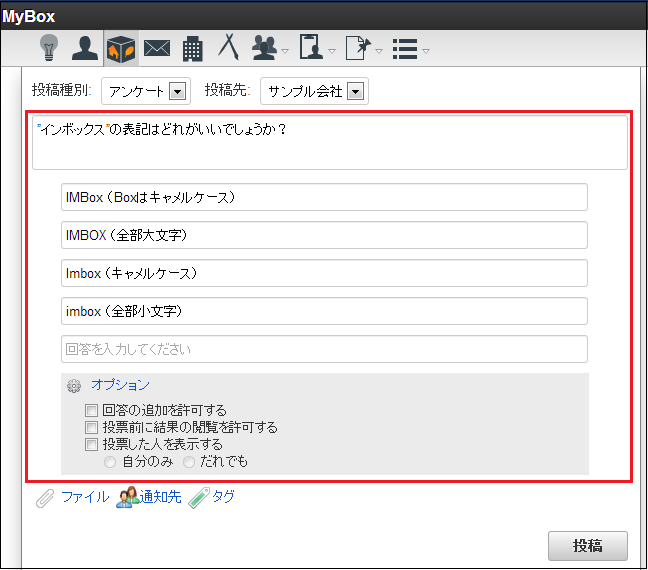Click the document with pin icon

coord(358,48)
